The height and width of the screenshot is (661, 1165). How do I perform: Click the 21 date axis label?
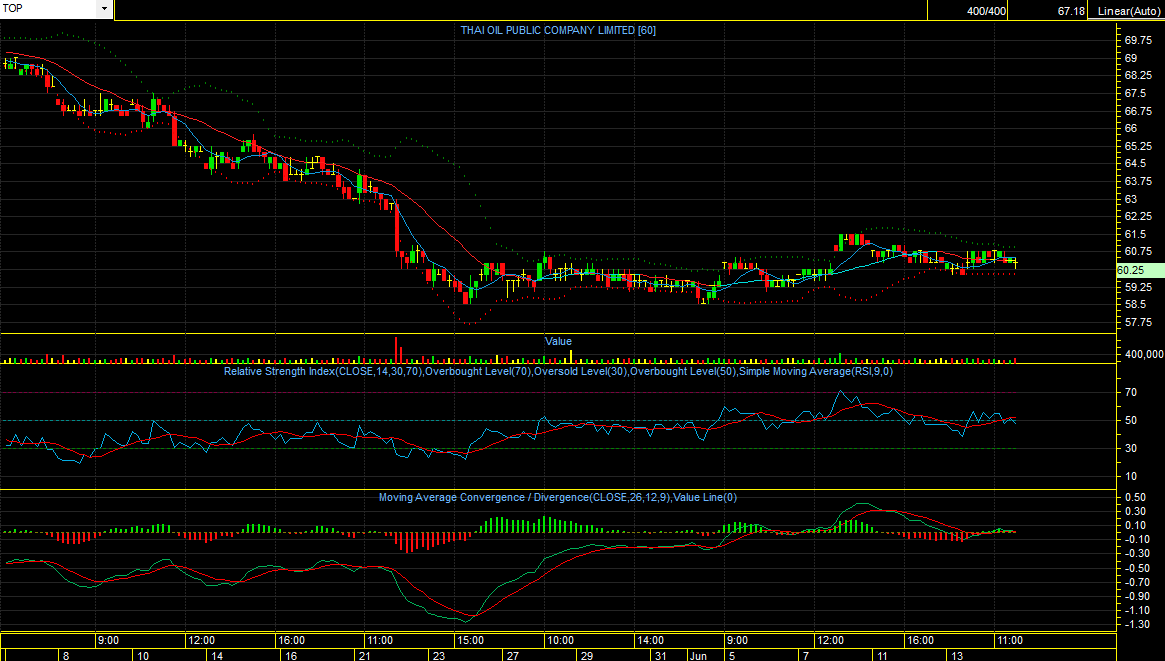click(365, 656)
